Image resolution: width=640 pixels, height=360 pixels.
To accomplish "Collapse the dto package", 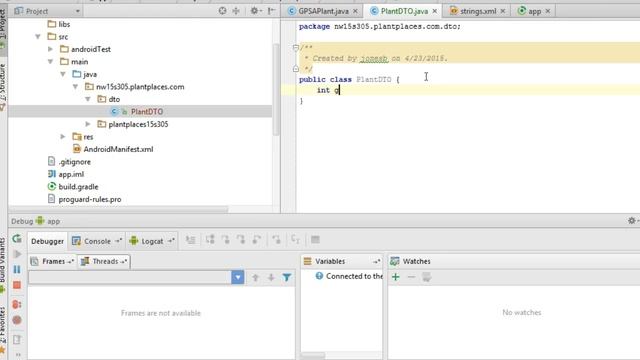I will tap(88, 99).
